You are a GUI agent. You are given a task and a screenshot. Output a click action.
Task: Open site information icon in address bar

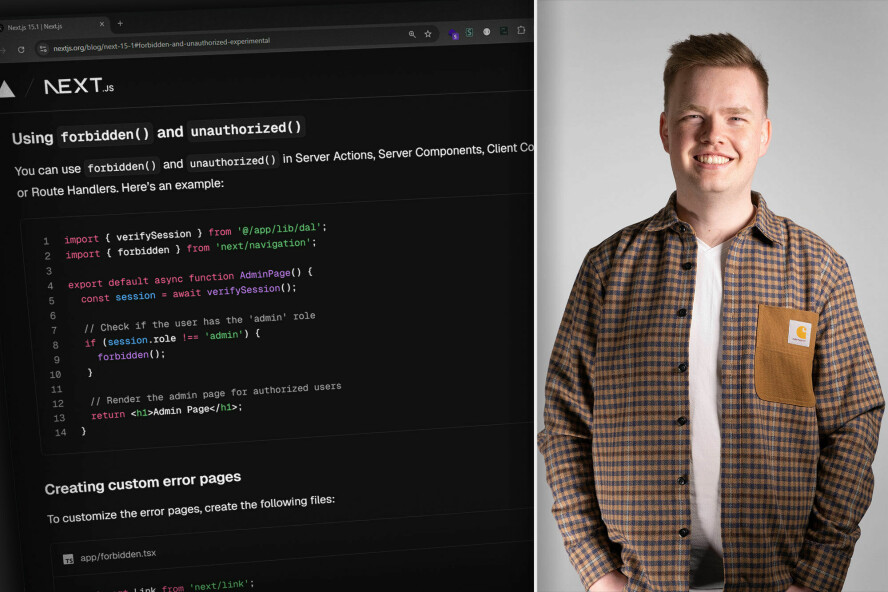pyautogui.click(x=43, y=49)
